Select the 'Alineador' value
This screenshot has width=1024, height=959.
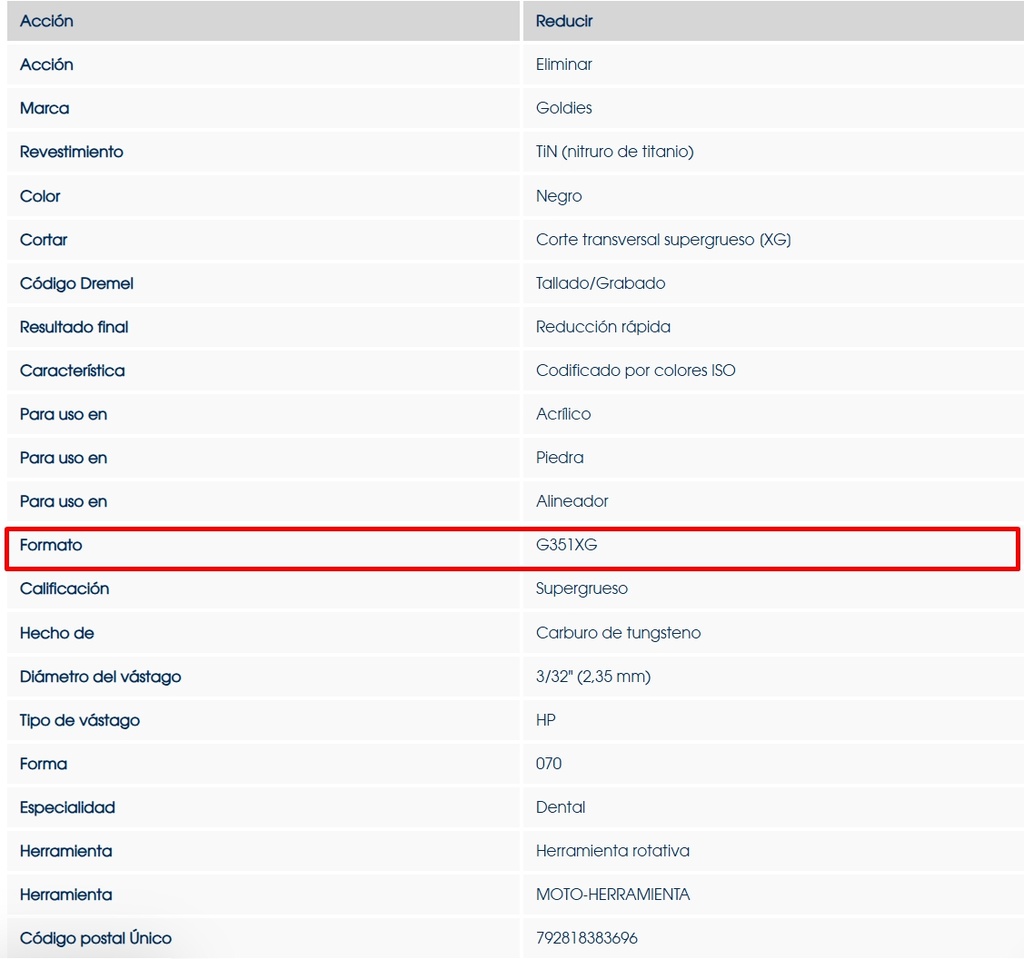click(572, 502)
